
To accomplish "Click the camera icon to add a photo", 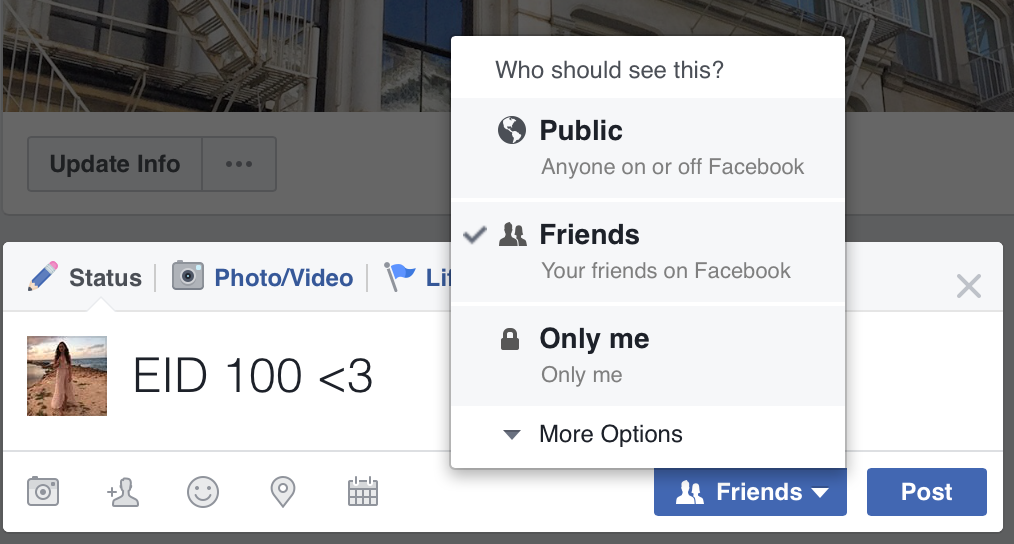I will (43, 491).
